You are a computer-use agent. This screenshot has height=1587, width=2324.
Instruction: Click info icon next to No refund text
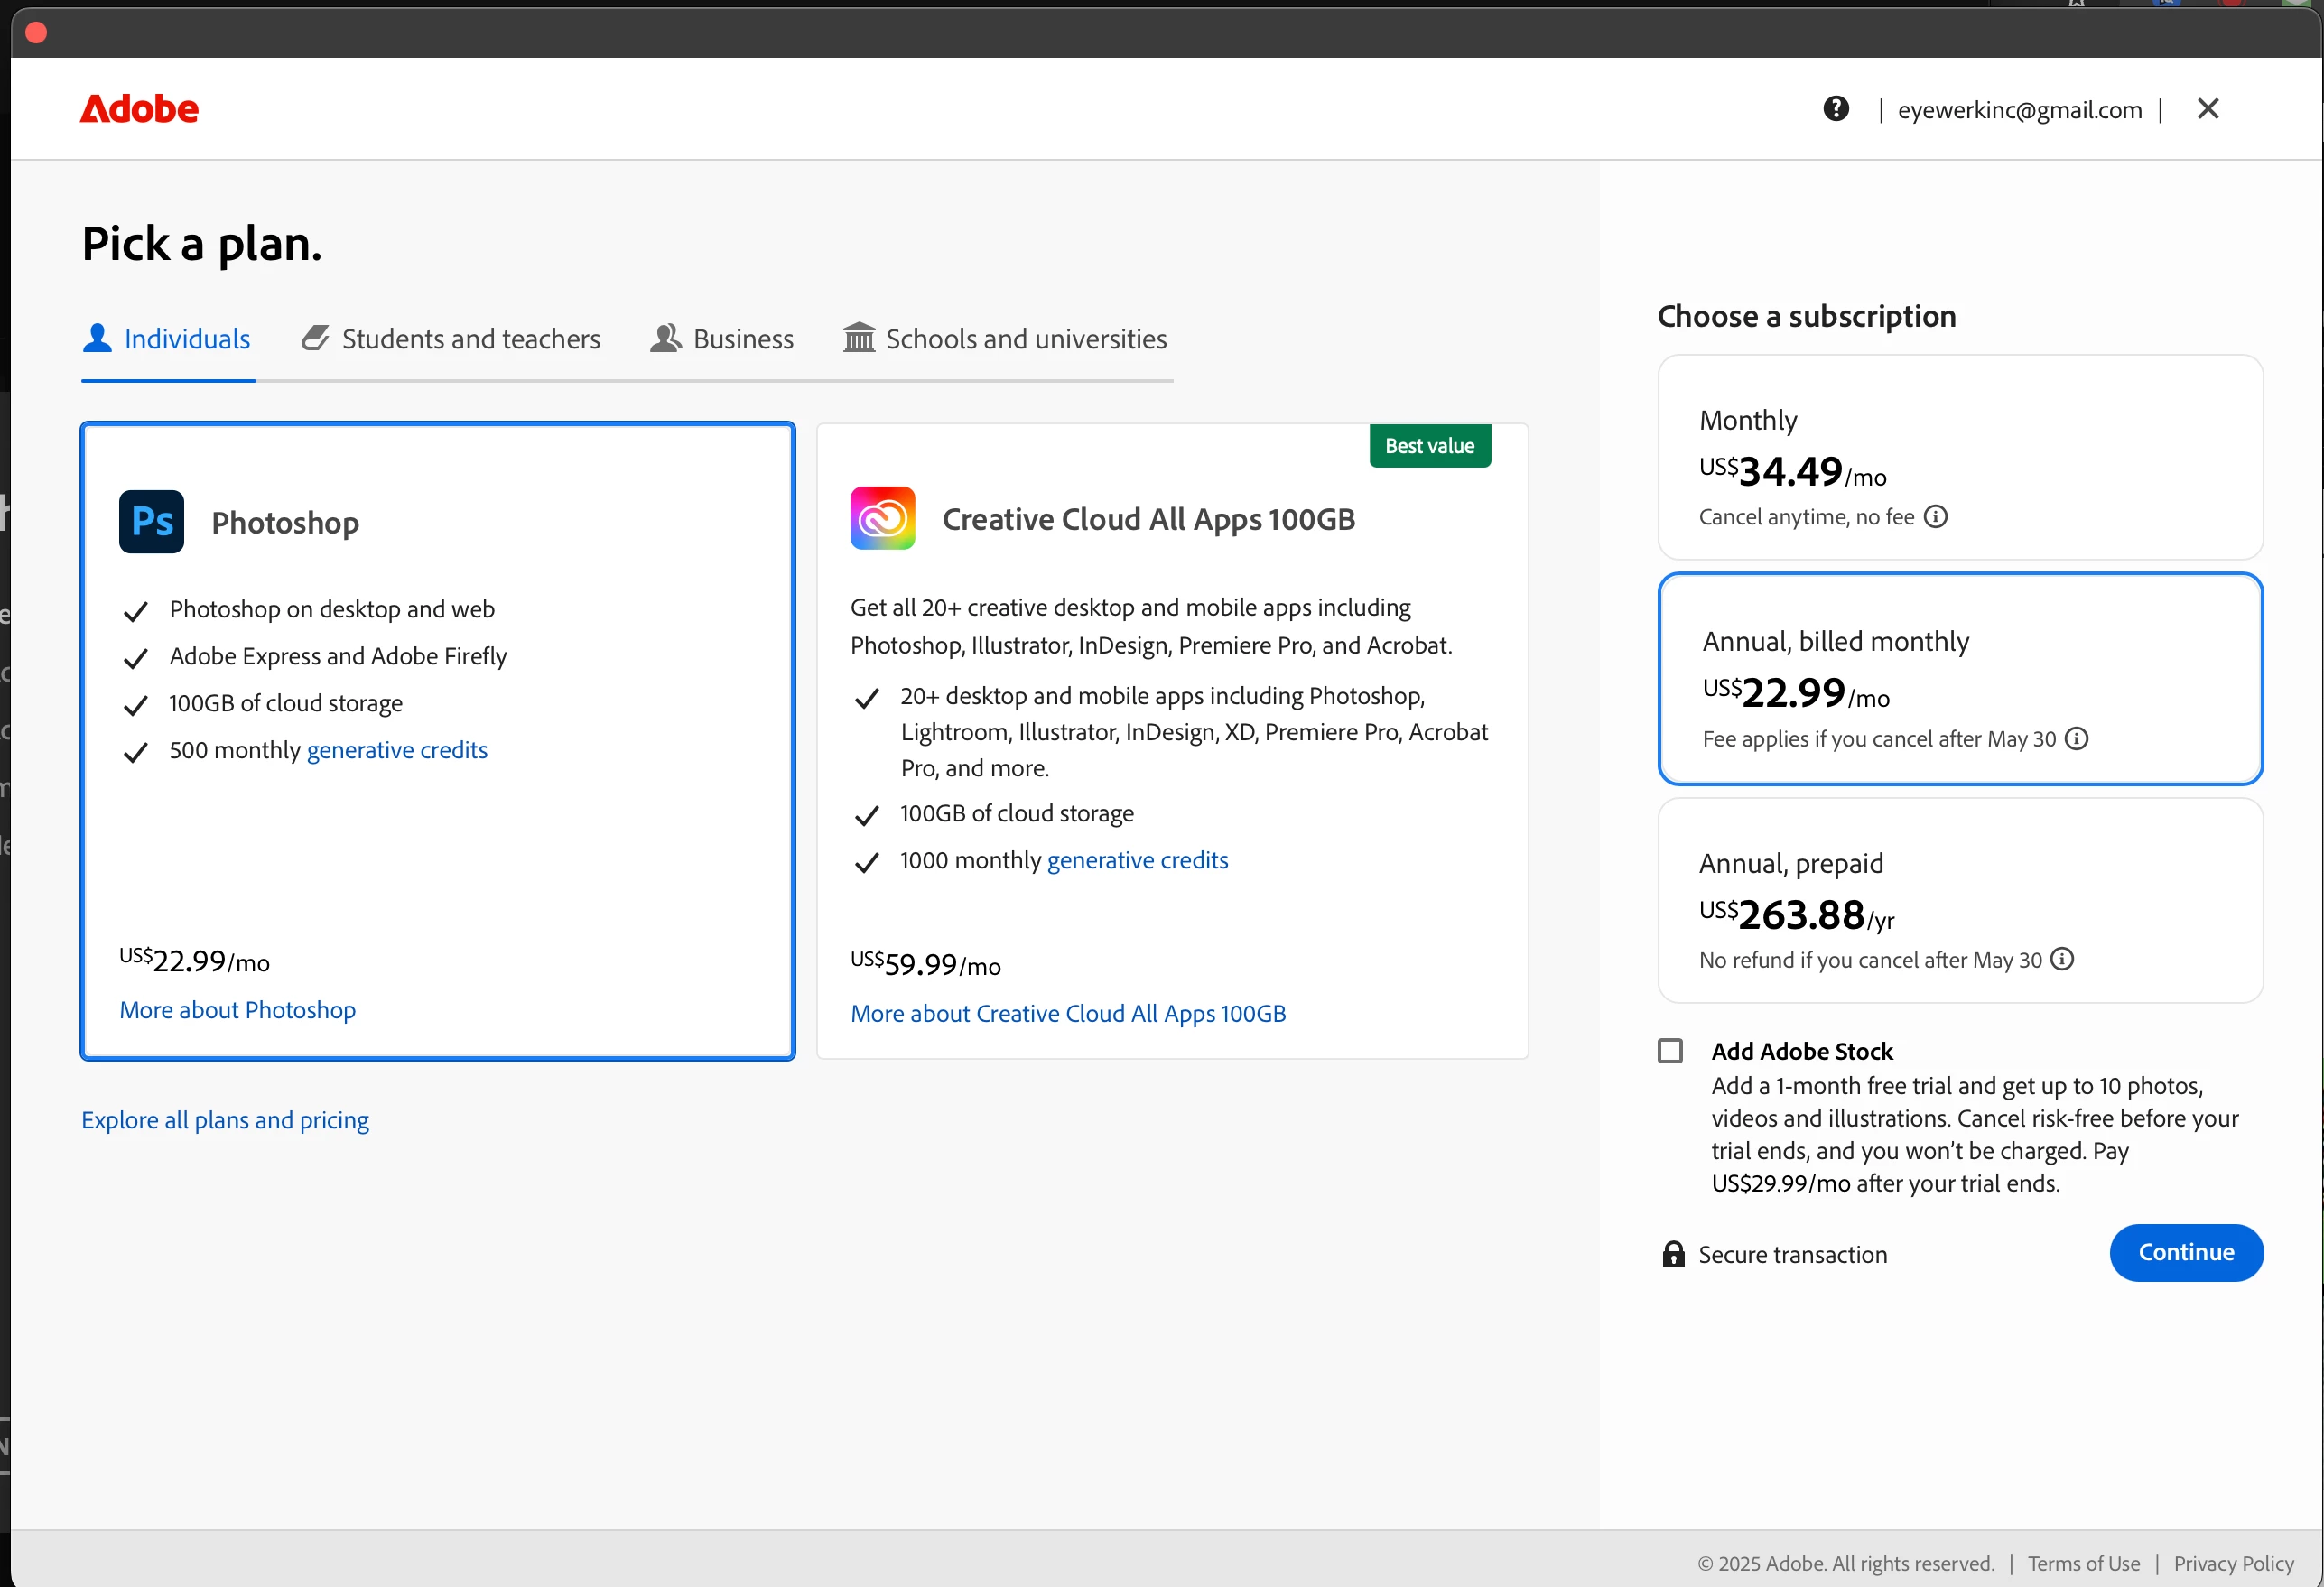click(x=2062, y=959)
